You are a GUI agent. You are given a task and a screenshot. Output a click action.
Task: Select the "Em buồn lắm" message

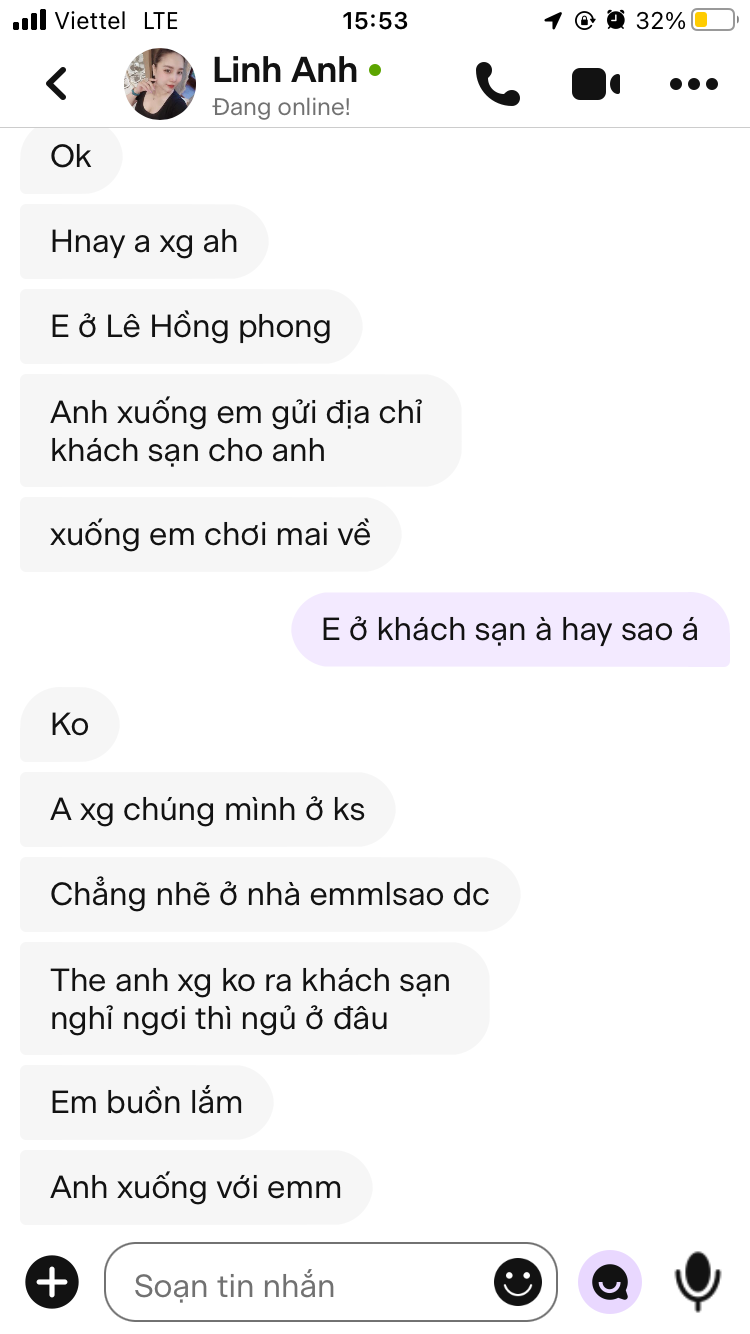(146, 1102)
